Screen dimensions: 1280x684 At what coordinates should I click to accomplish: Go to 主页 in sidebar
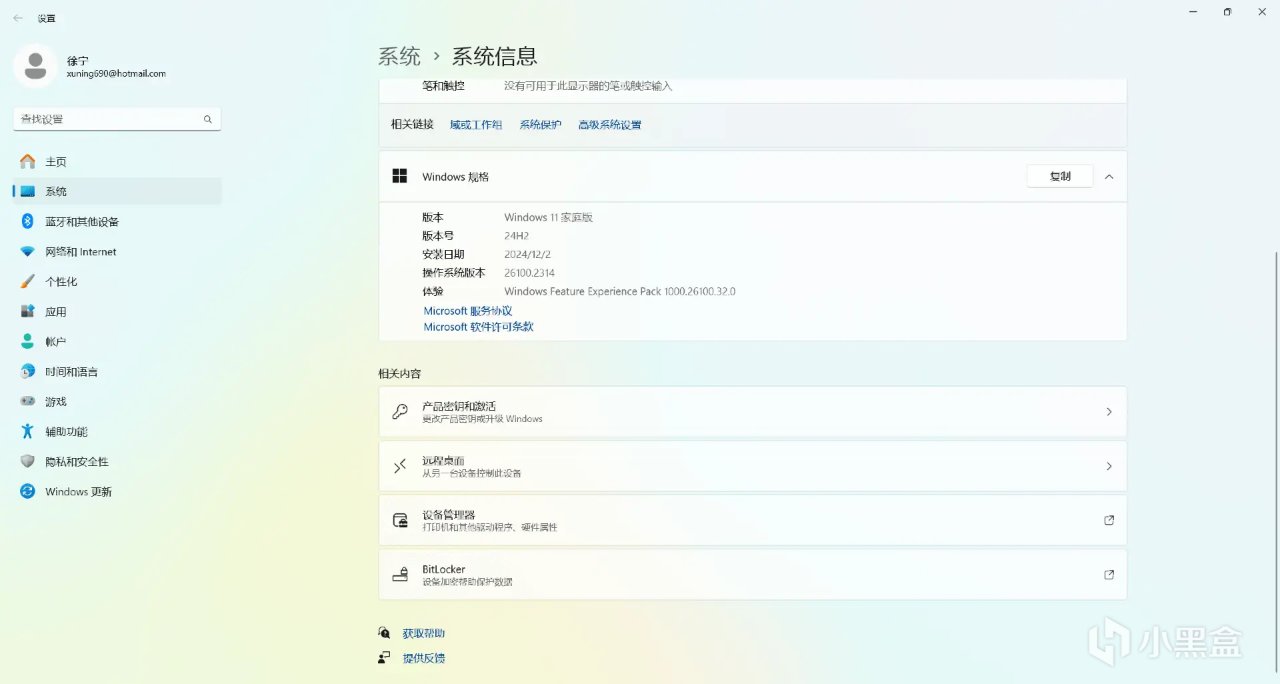[117, 161]
